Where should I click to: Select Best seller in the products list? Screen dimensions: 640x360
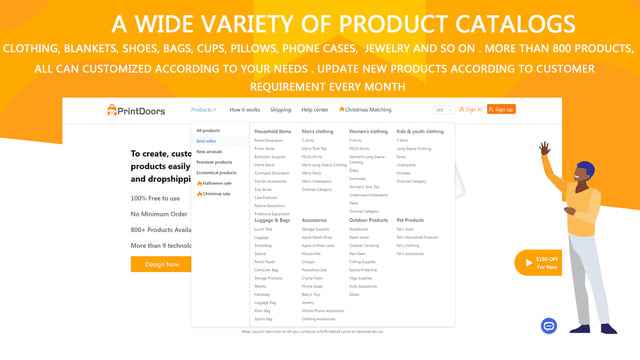206,141
